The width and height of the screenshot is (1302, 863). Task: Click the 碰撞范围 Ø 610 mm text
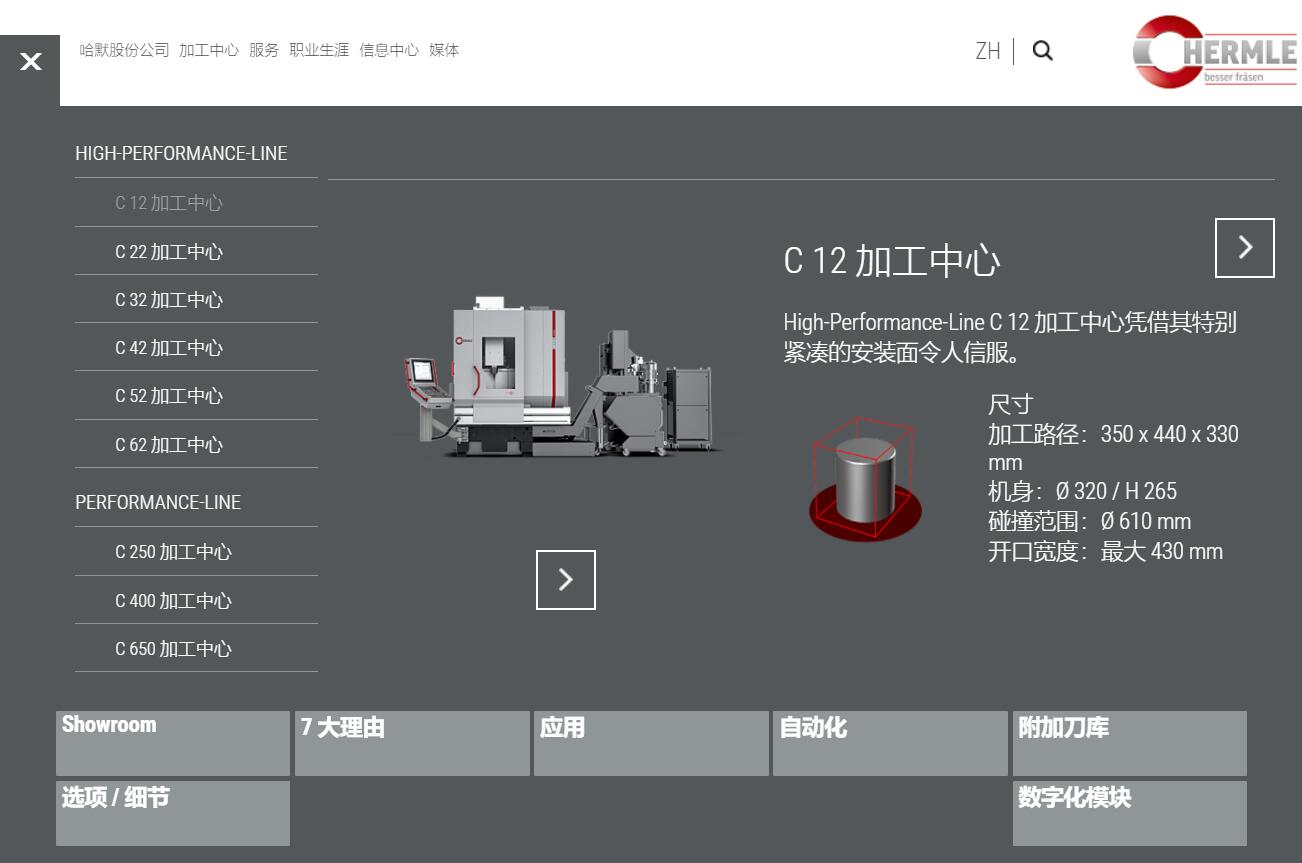pyautogui.click(x=1089, y=521)
